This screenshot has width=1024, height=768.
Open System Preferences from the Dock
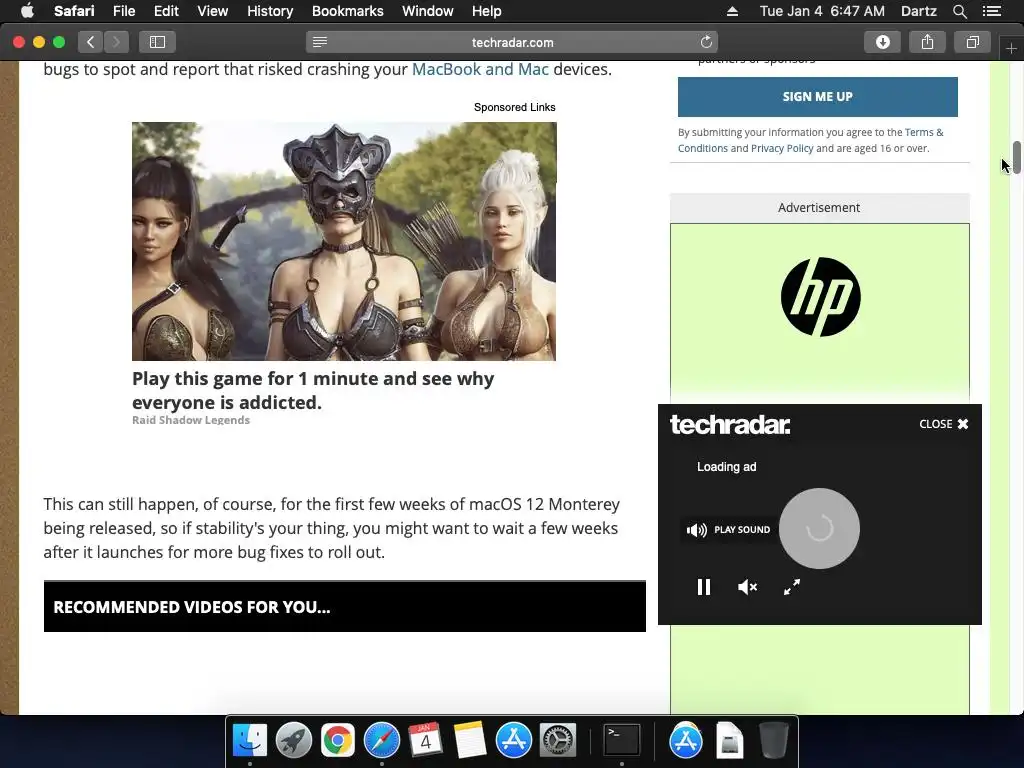[557, 741]
